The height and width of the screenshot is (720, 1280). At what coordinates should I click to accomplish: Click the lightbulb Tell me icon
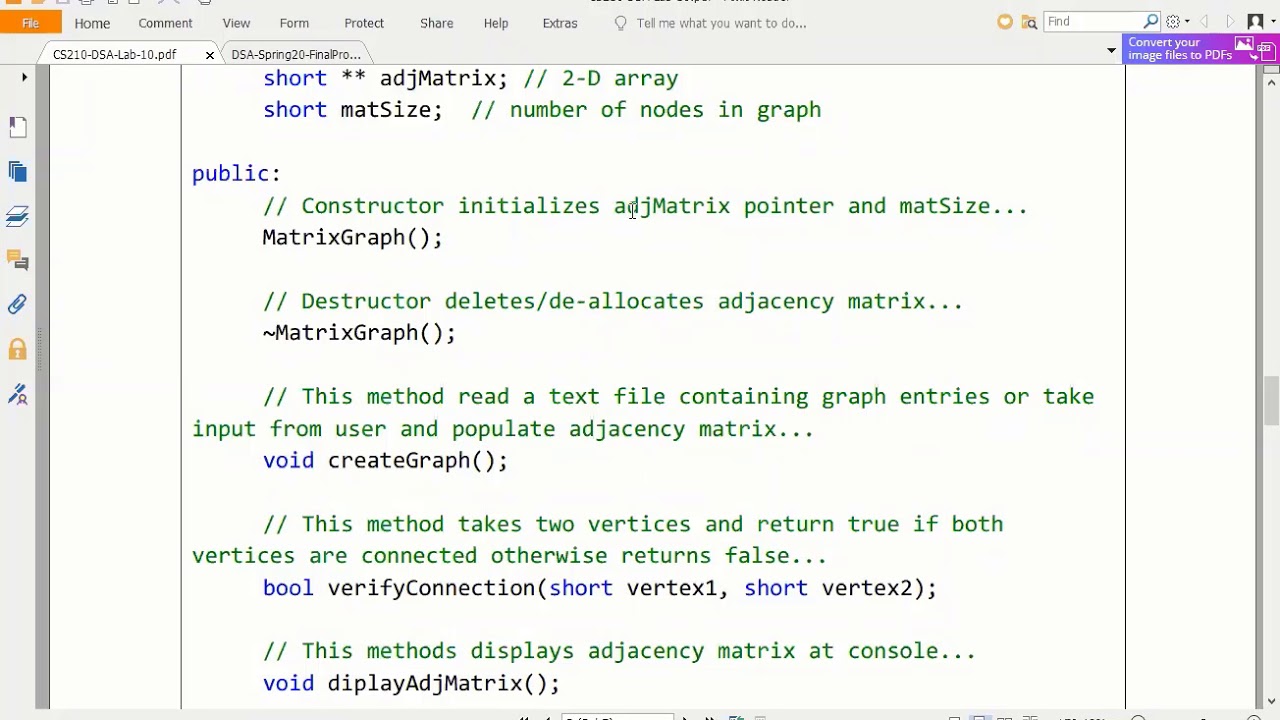click(621, 23)
